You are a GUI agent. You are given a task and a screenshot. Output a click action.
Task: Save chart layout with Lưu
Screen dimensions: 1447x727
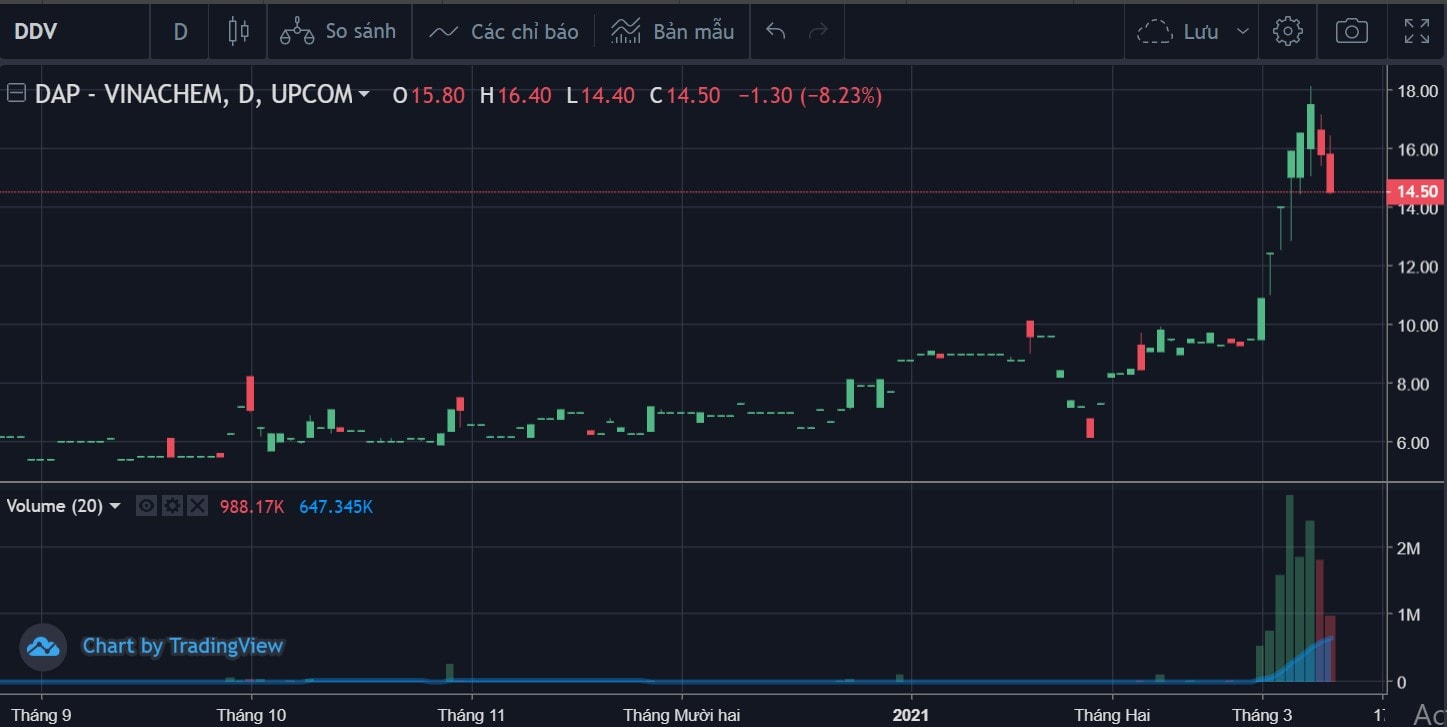coord(1179,31)
